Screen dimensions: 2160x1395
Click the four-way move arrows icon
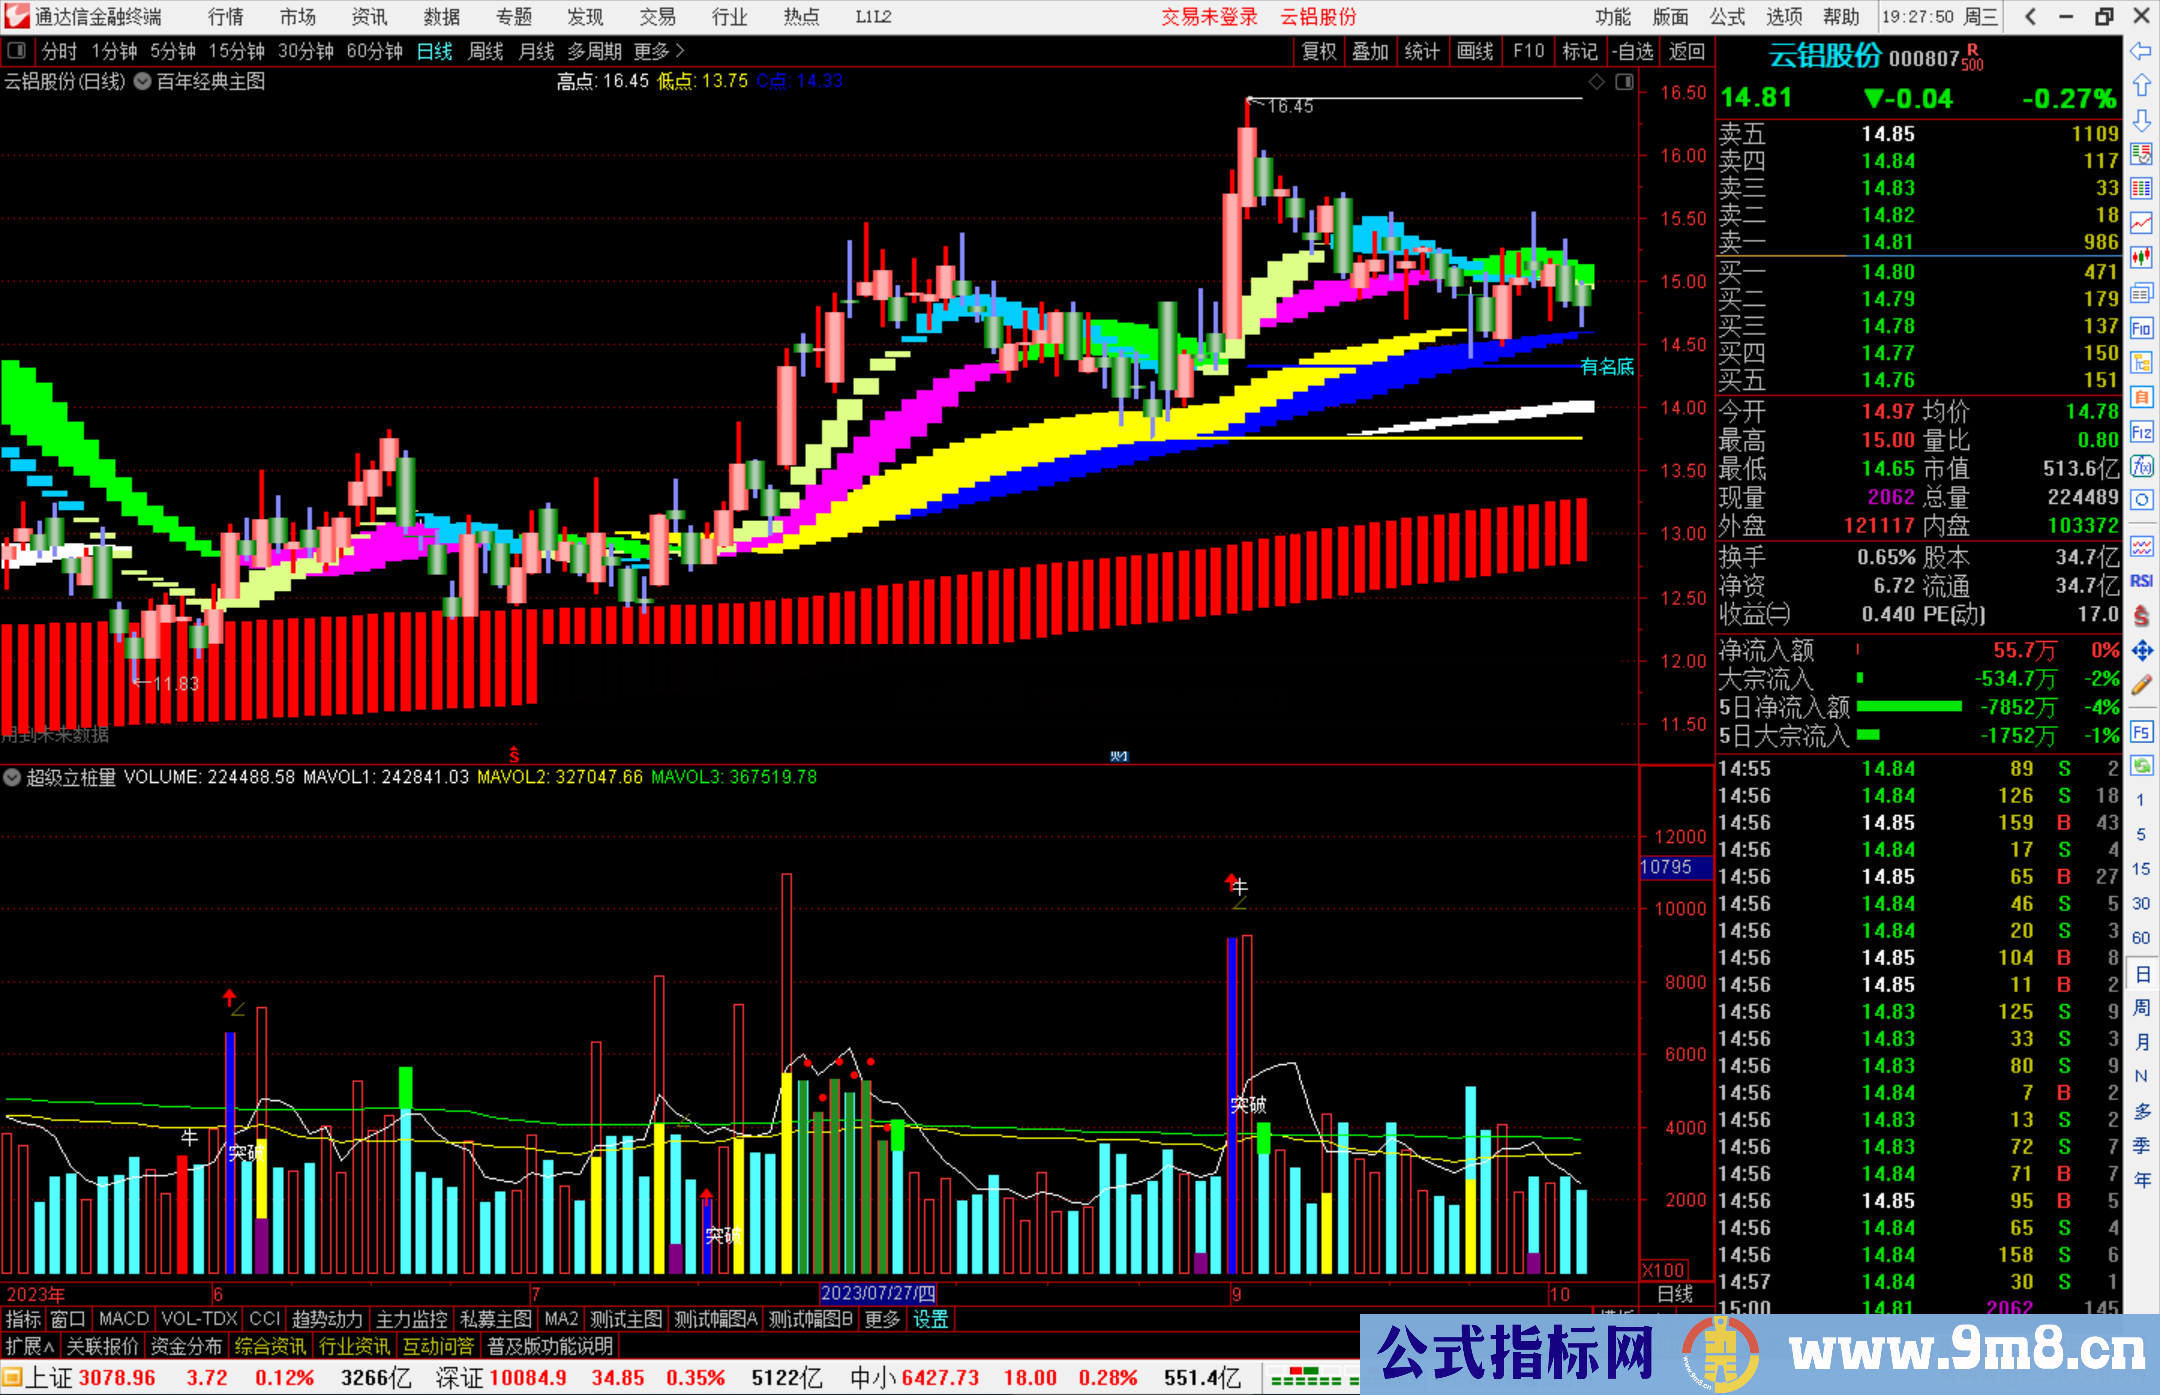point(2141,651)
